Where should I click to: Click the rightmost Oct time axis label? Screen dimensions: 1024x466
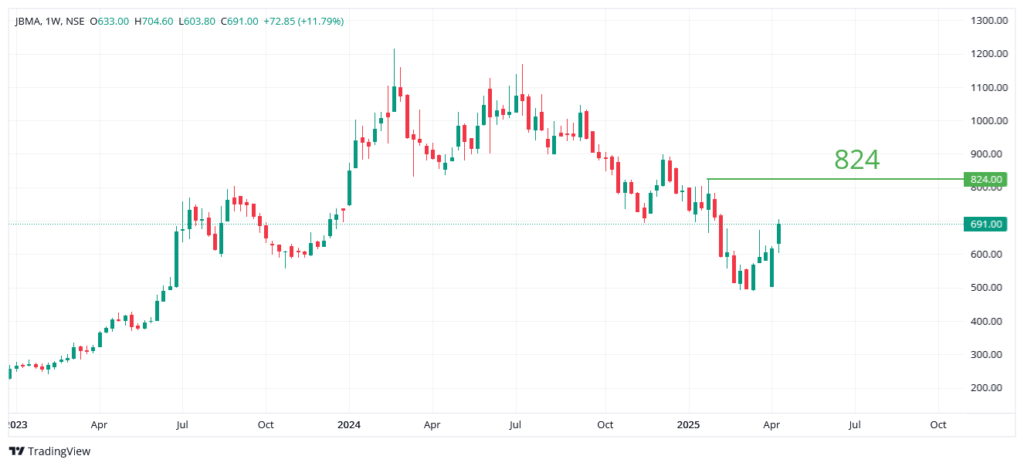click(x=938, y=423)
